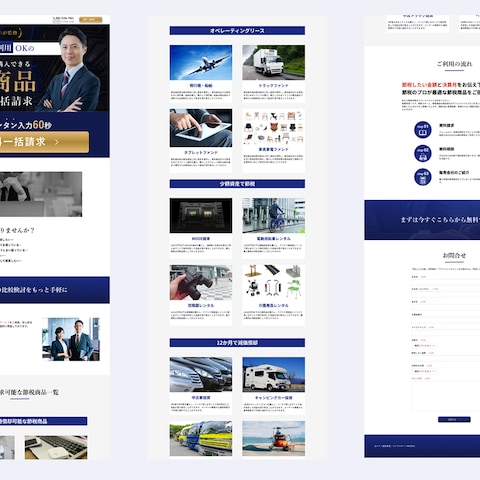Select the grayscale worried businessman photo

pyautogui.click(x=41, y=194)
